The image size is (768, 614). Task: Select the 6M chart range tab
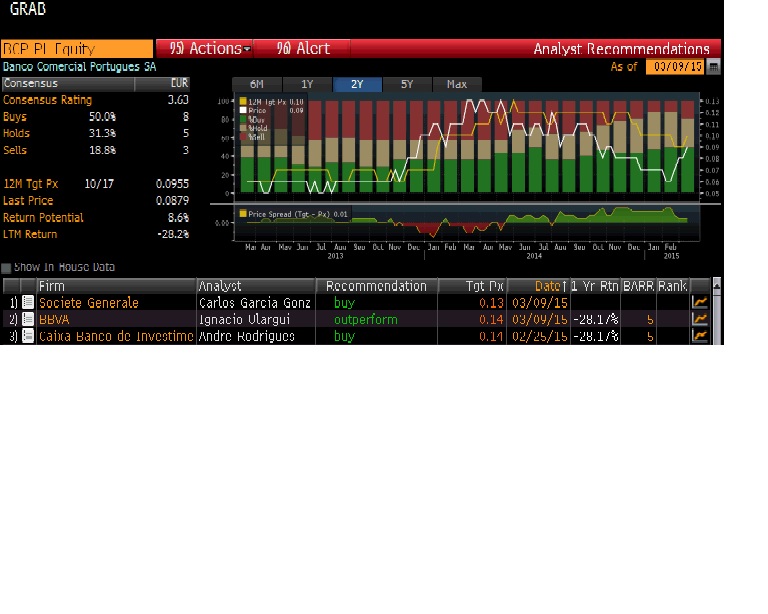[x=257, y=84]
